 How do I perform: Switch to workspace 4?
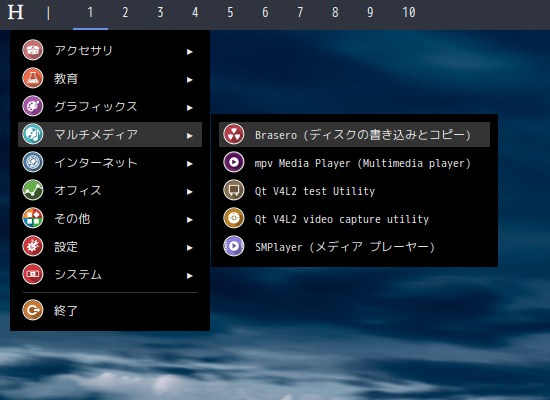(x=195, y=13)
